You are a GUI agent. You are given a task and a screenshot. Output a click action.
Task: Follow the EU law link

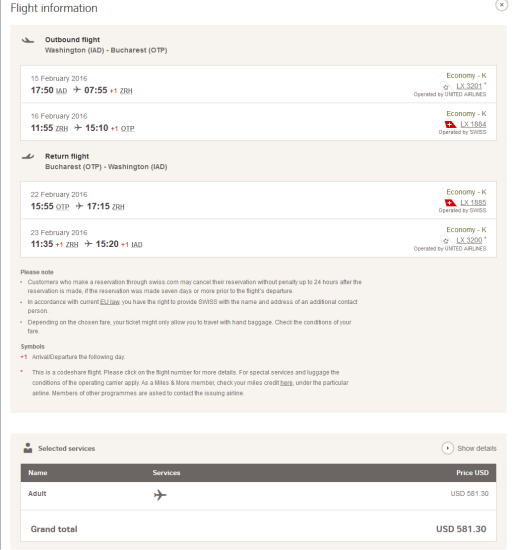pos(110,302)
